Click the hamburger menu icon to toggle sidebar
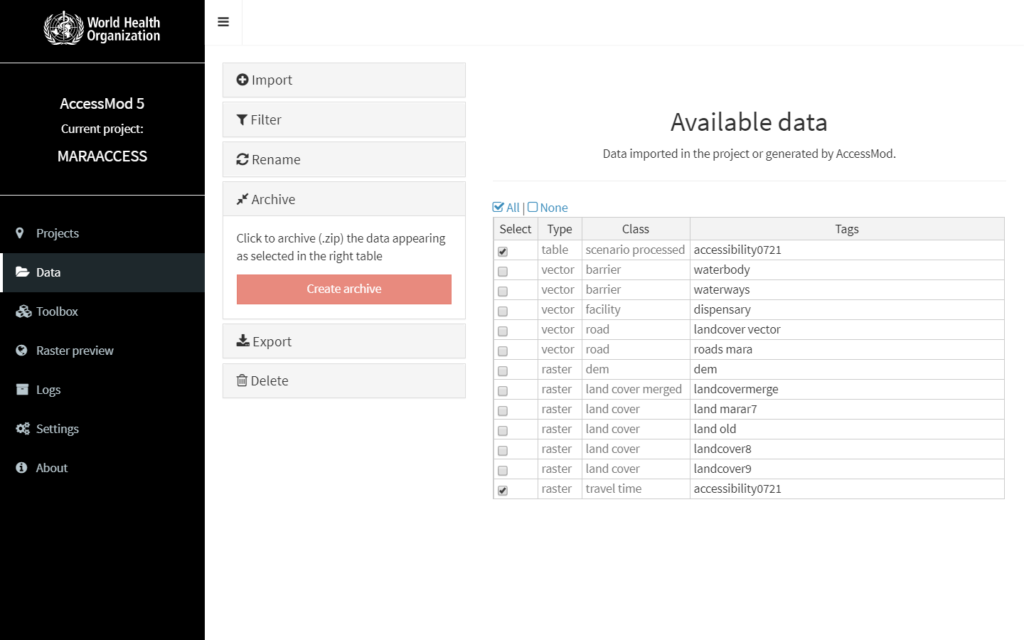This screenshot has width=1024, height=640. coord(223,22)
